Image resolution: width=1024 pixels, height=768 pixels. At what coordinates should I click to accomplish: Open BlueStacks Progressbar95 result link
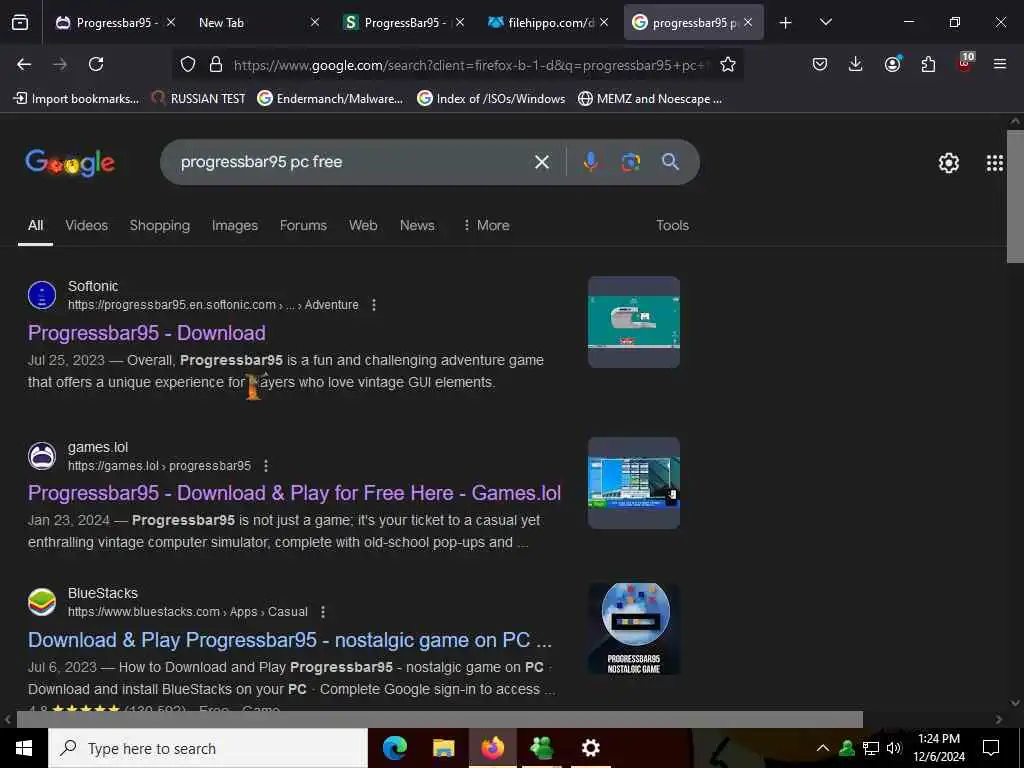click(x=289, y=640)
